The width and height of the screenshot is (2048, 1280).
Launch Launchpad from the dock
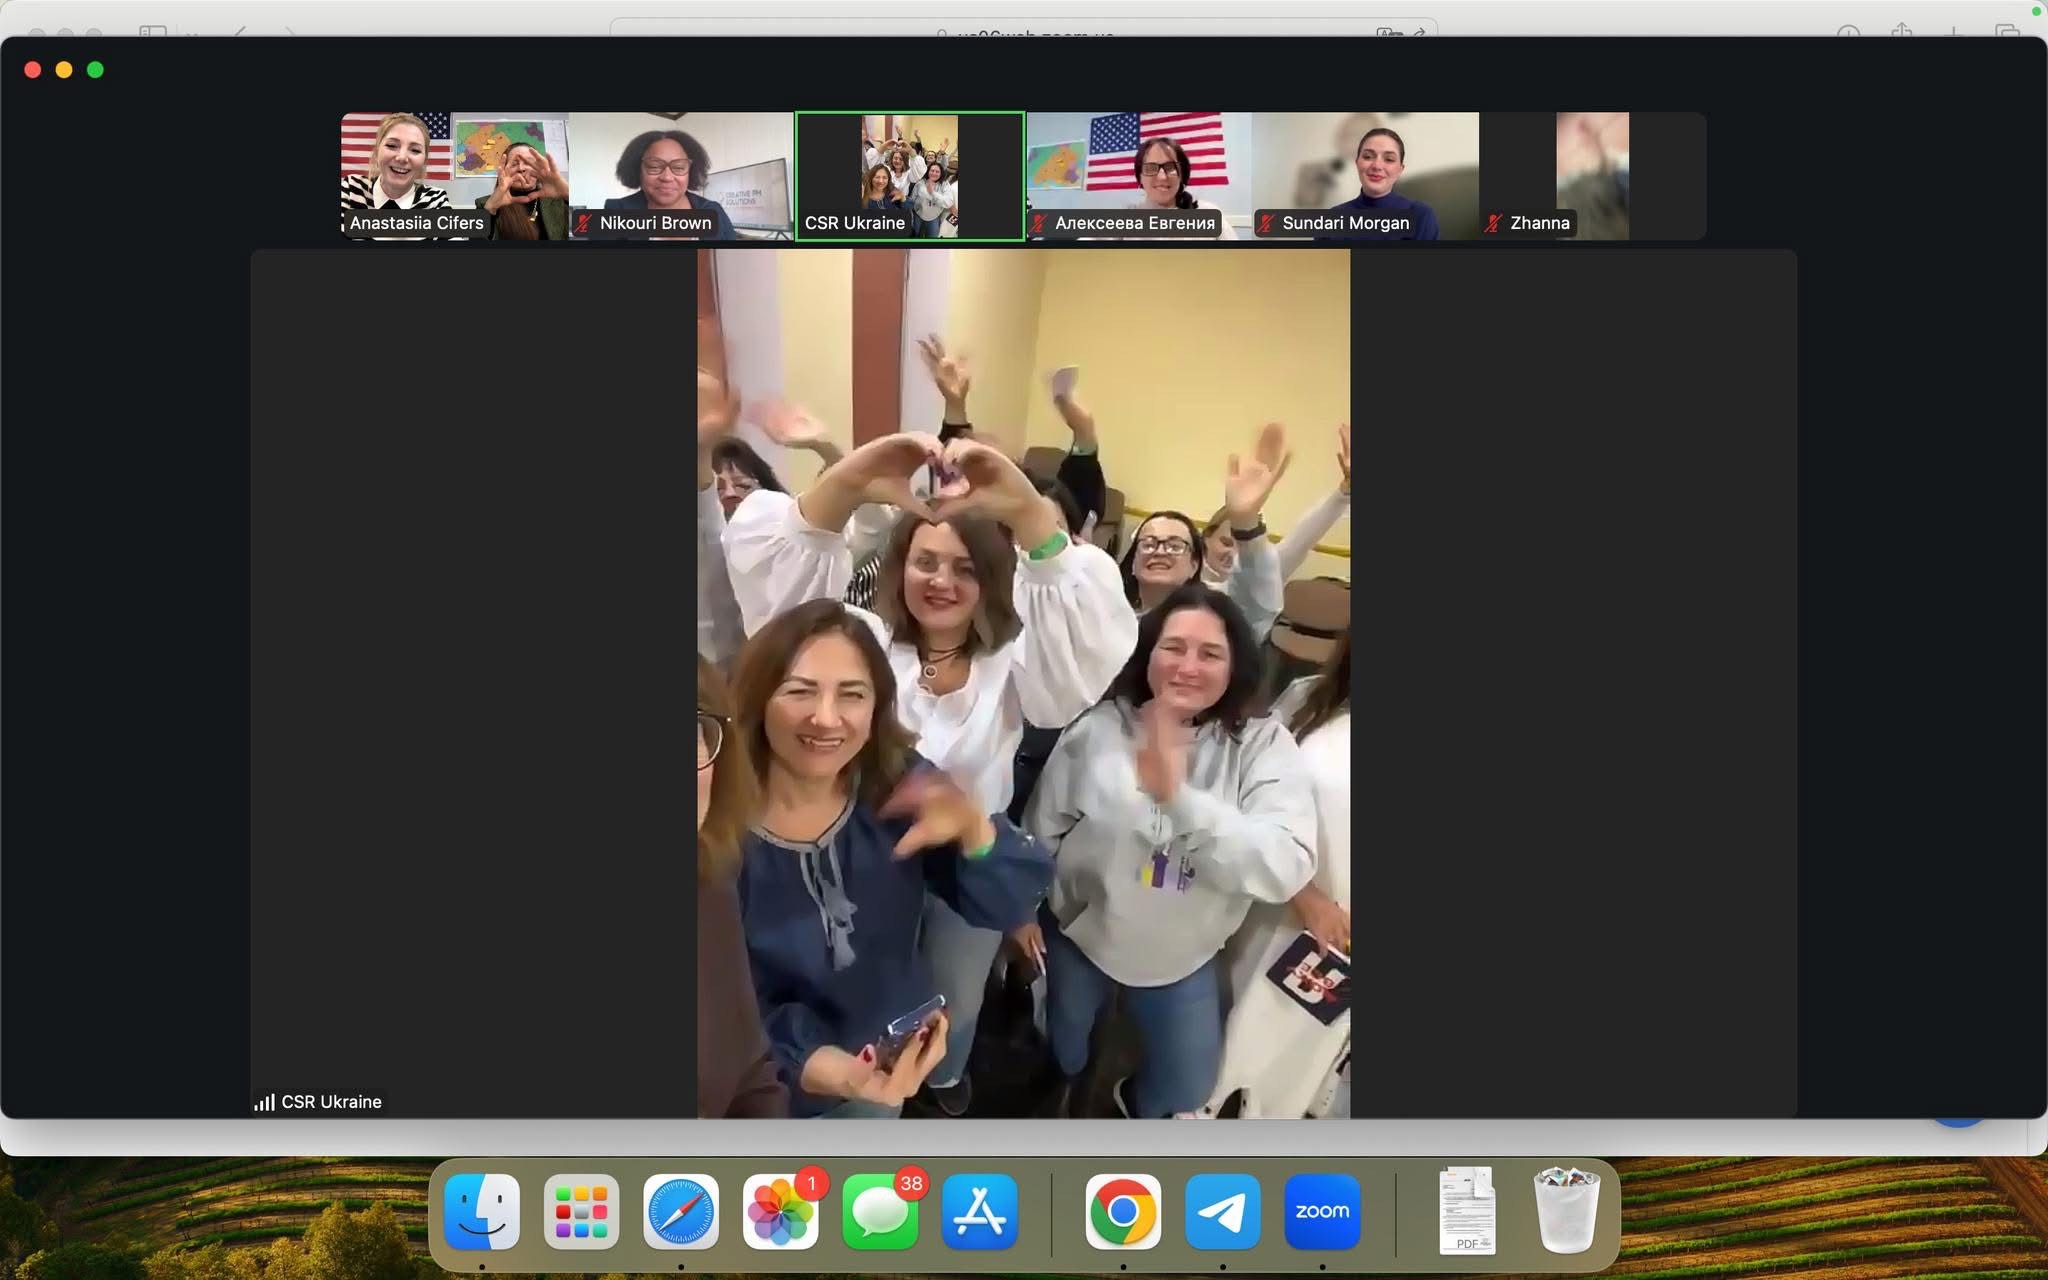(581, 1211)
